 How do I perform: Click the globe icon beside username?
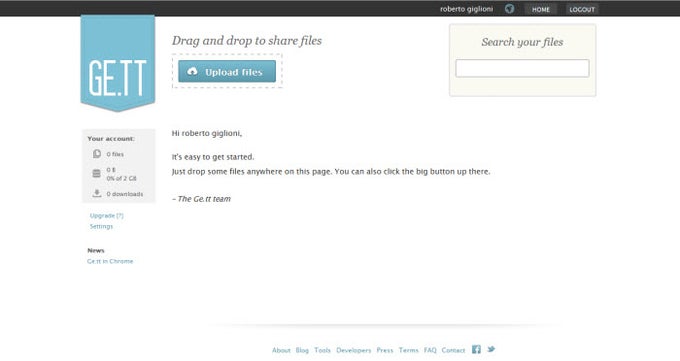click(x=510, y=9)
